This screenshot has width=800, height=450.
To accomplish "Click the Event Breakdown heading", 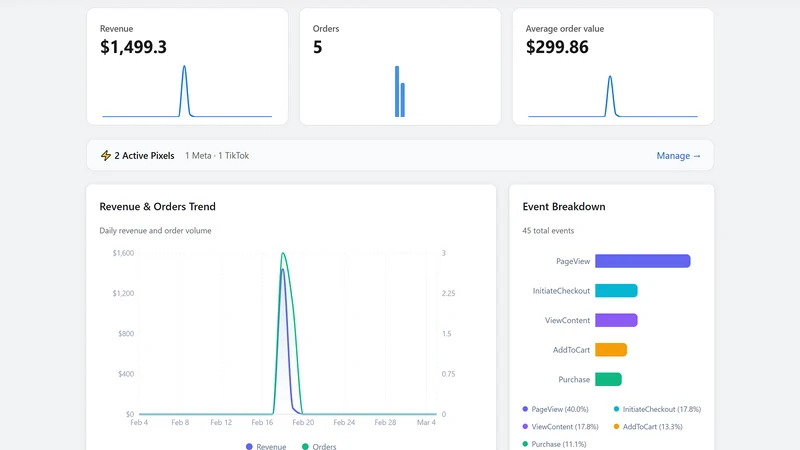I will (x=564, y=207).
